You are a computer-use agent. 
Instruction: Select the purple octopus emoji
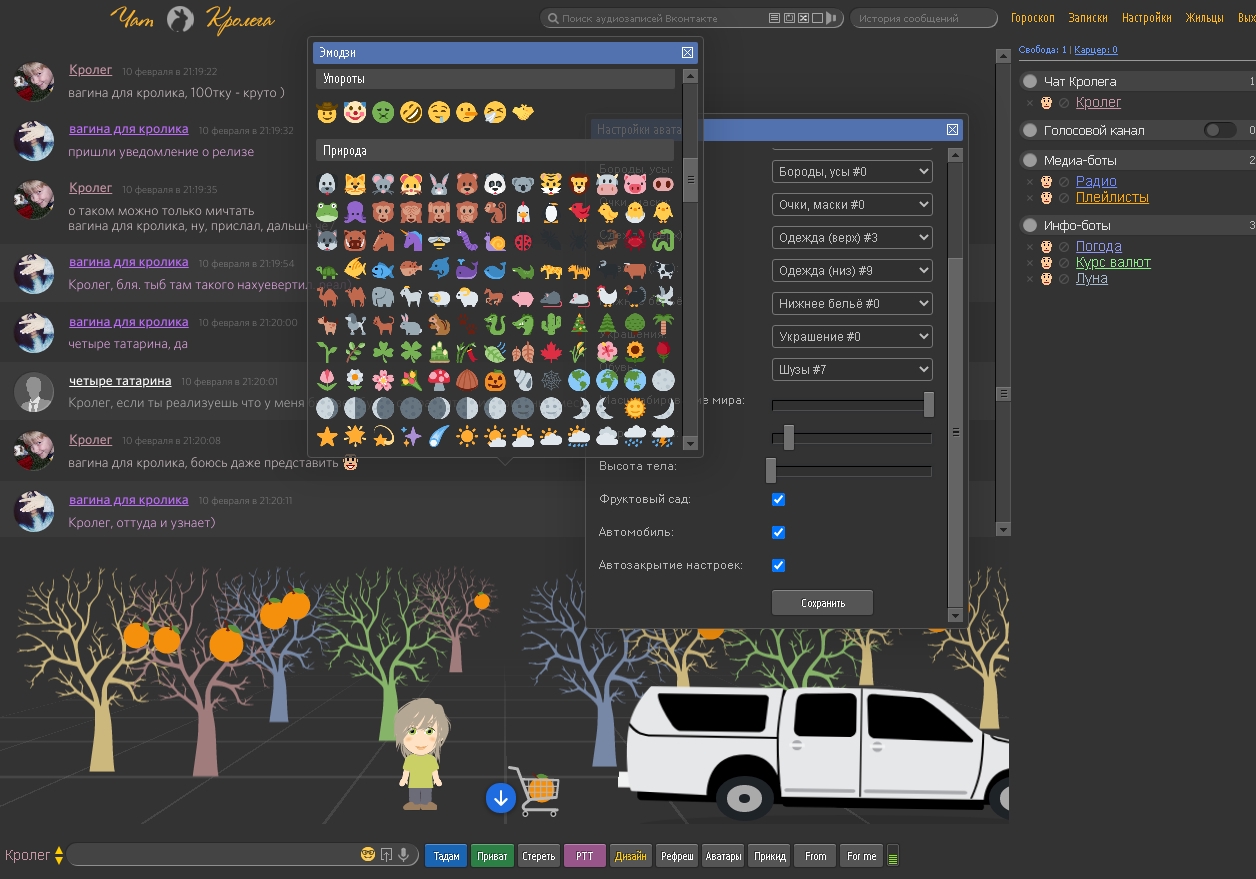click(x=354, y=212)
